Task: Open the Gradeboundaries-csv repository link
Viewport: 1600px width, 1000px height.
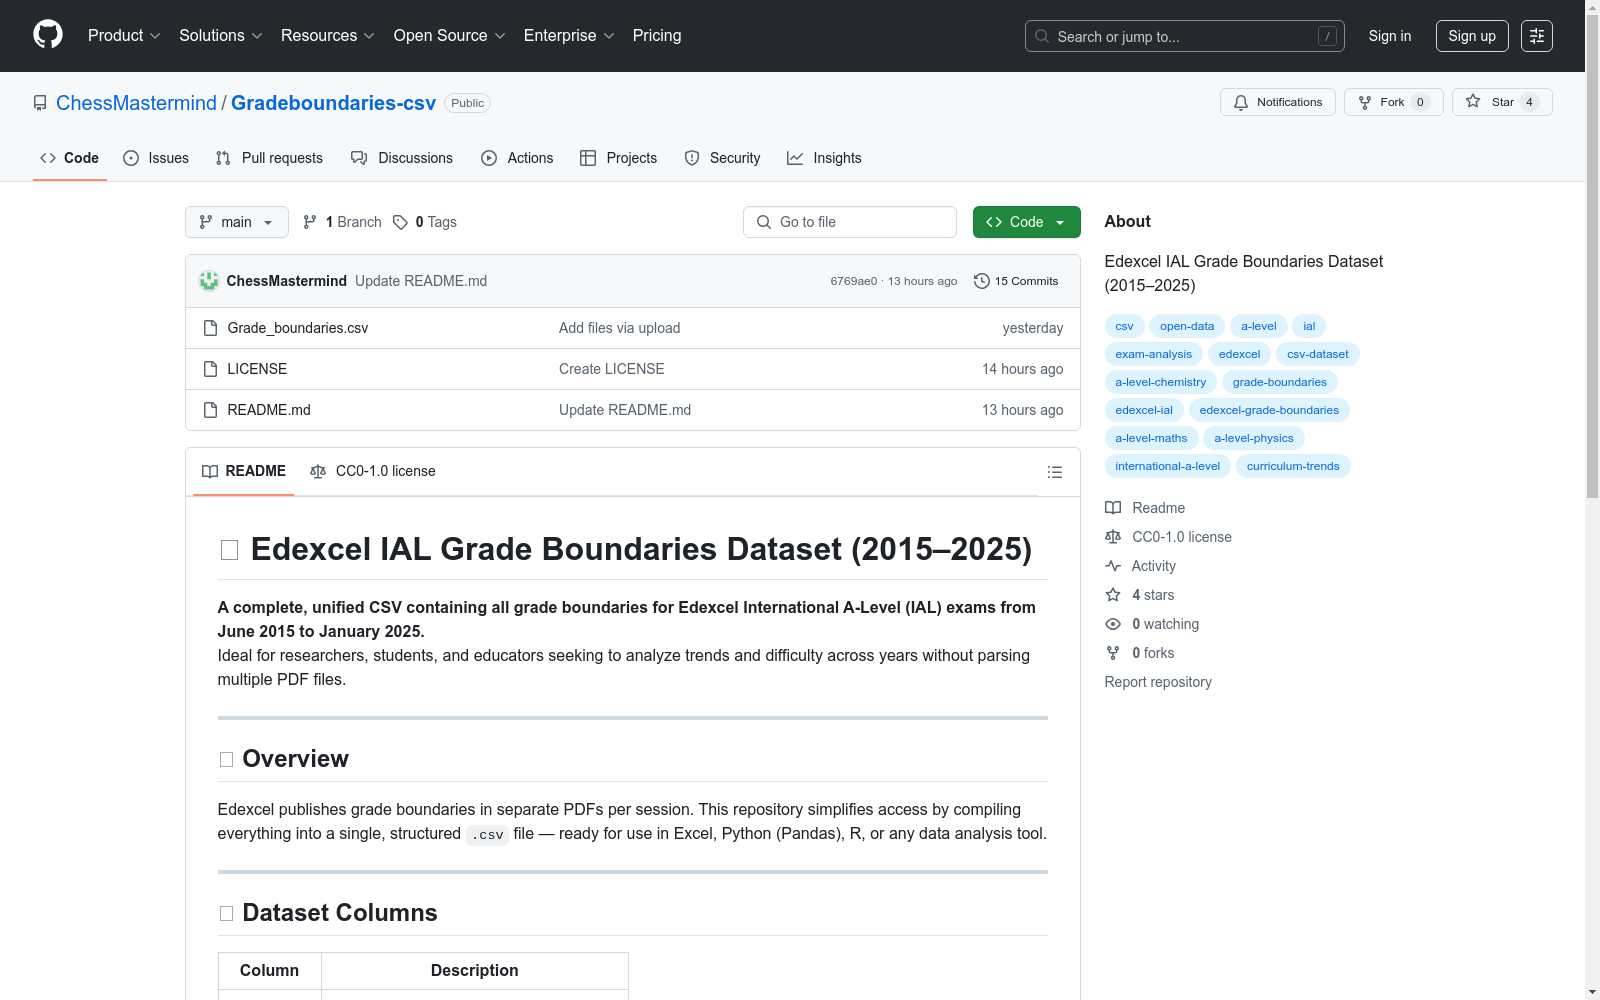Action: [333, 103]
